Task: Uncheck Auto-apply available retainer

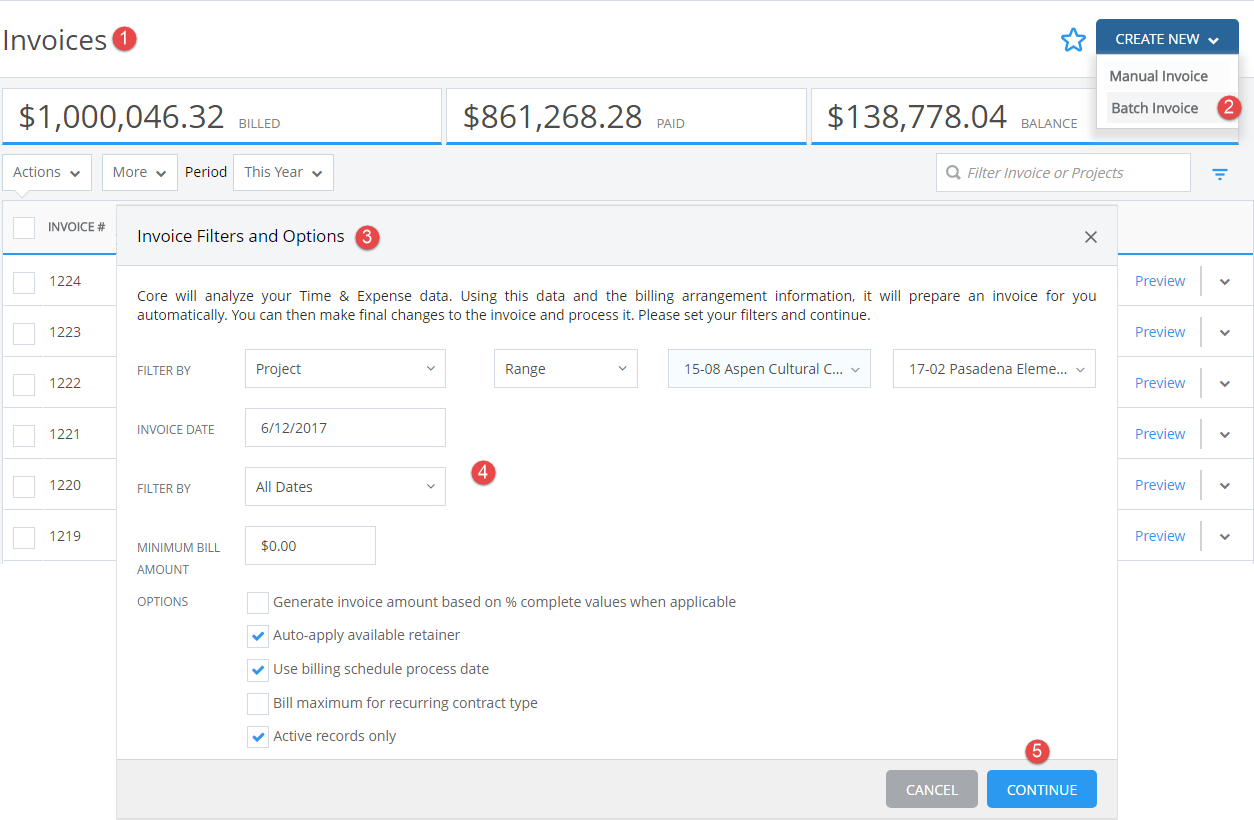Action: coord(257,636)
